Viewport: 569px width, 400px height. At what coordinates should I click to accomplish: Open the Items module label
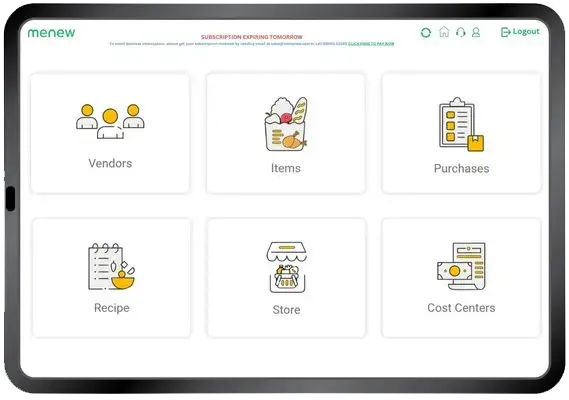pyautogui.click(x=286, y=168)
